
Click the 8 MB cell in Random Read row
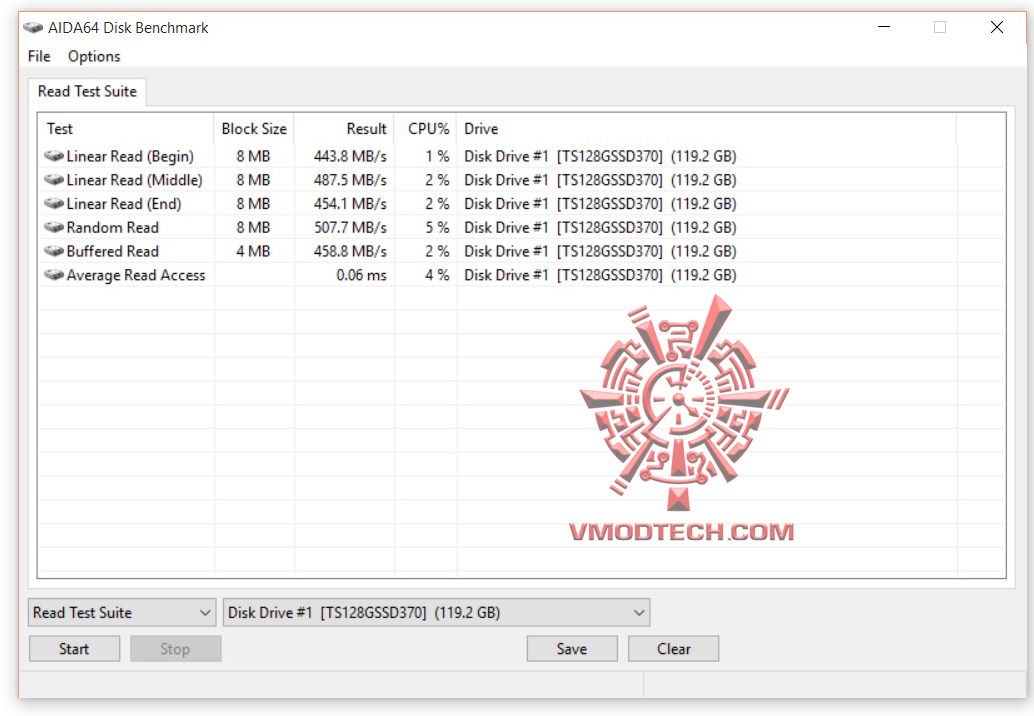tap(253, 228)
